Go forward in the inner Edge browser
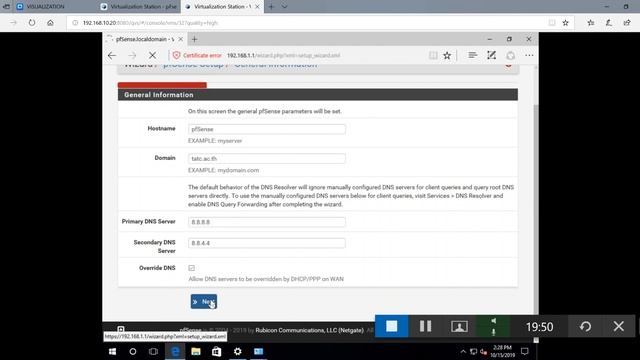This screenshot has height=360, width=640. 132,56
